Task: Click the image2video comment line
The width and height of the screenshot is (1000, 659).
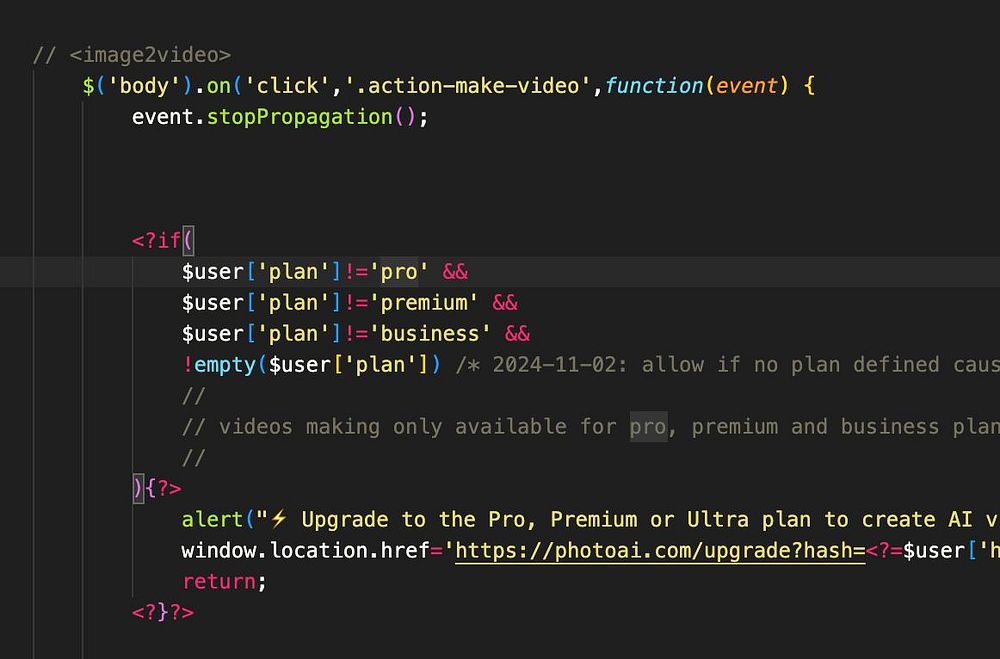Action: (132, 55)
